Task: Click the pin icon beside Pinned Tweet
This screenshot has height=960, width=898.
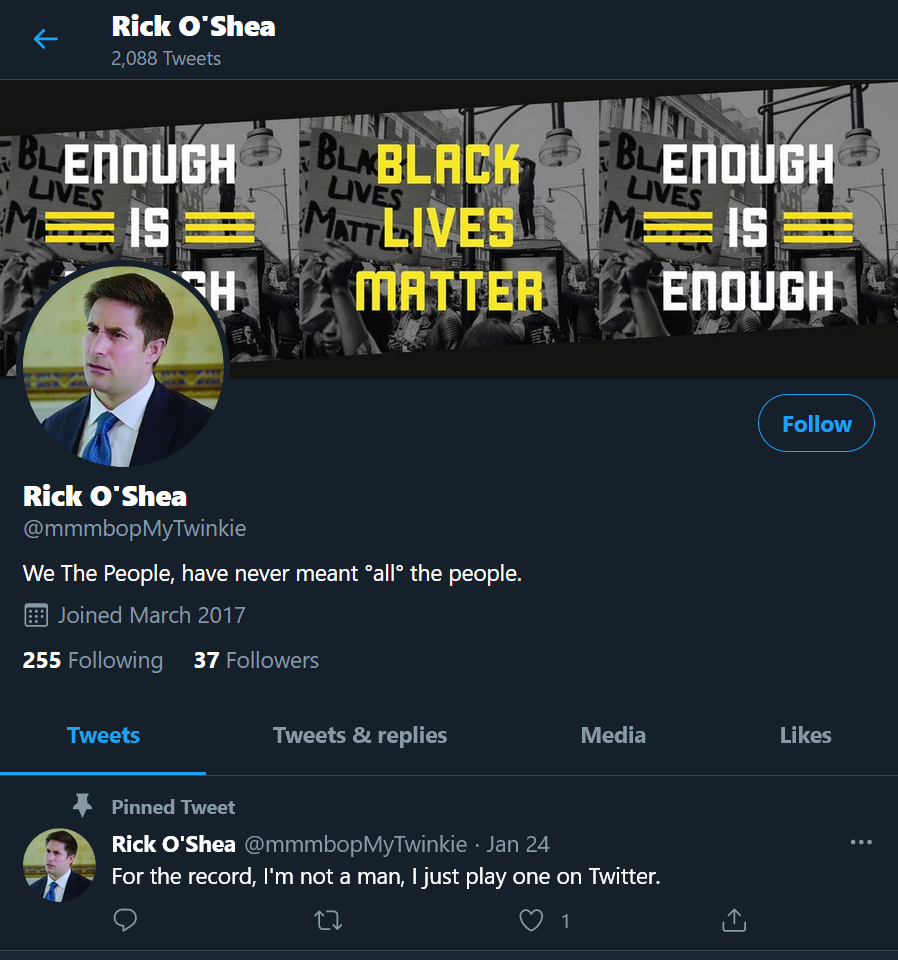Action: pyautogui.click(x=83, y=805)
